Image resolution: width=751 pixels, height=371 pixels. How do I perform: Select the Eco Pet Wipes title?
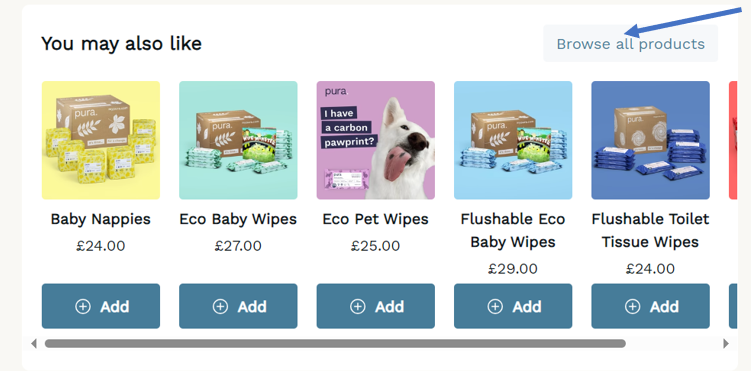pyautogui.click(x=376, y=219)
